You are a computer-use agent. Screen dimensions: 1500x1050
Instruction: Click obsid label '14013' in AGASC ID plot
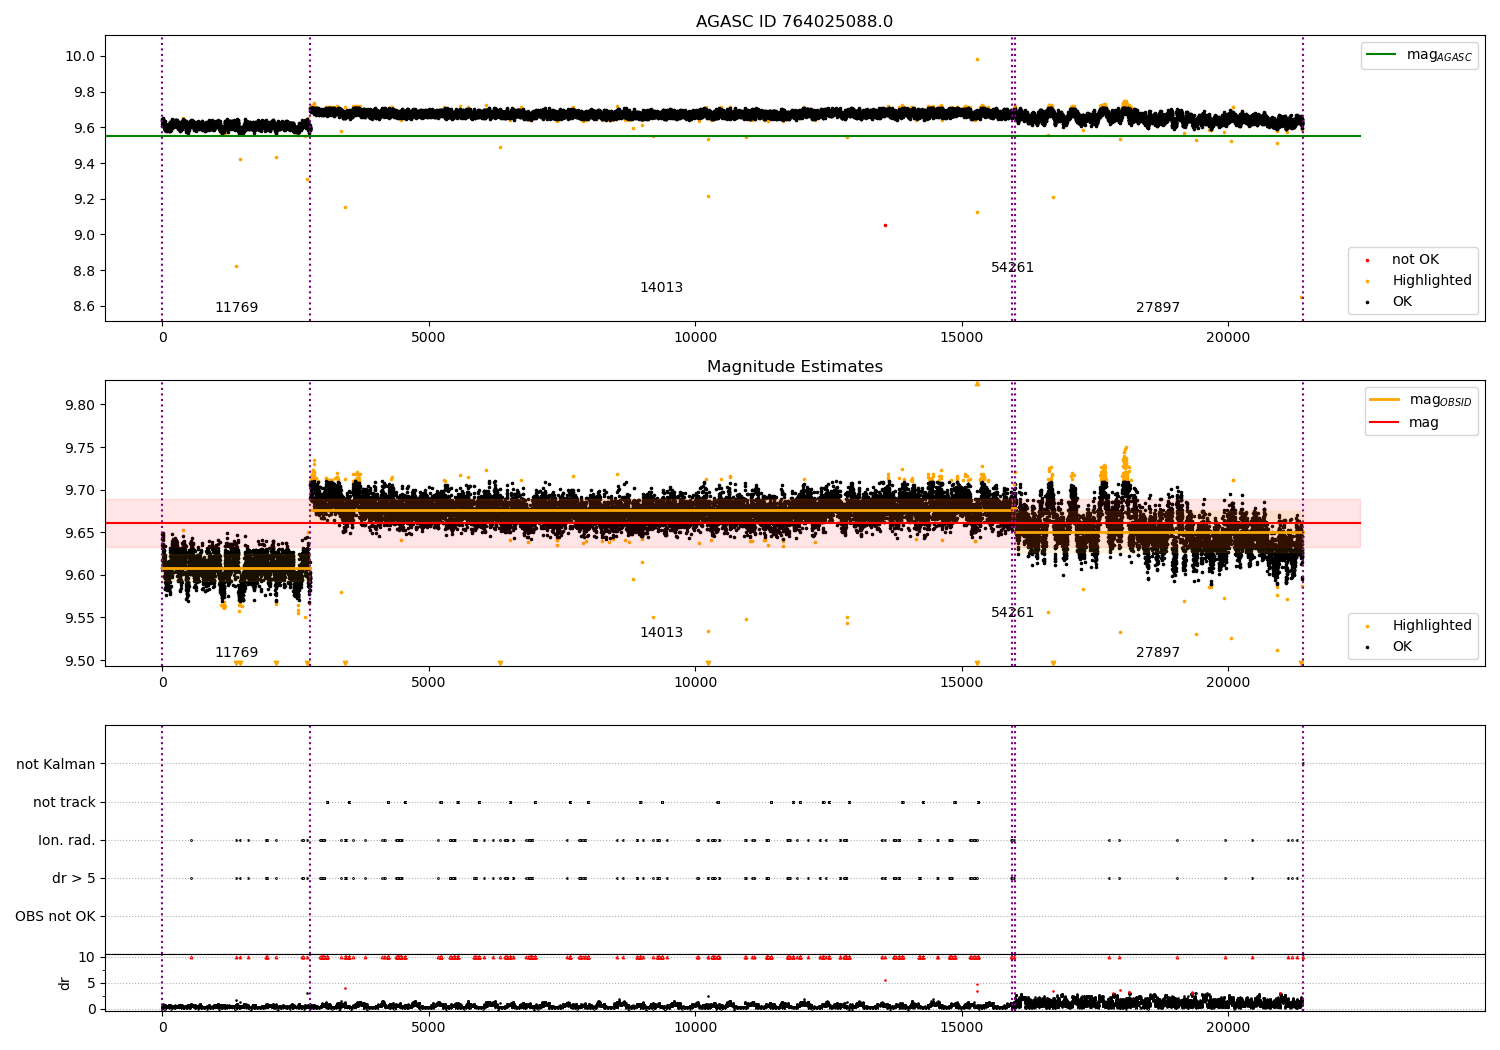tap(661, 288)
